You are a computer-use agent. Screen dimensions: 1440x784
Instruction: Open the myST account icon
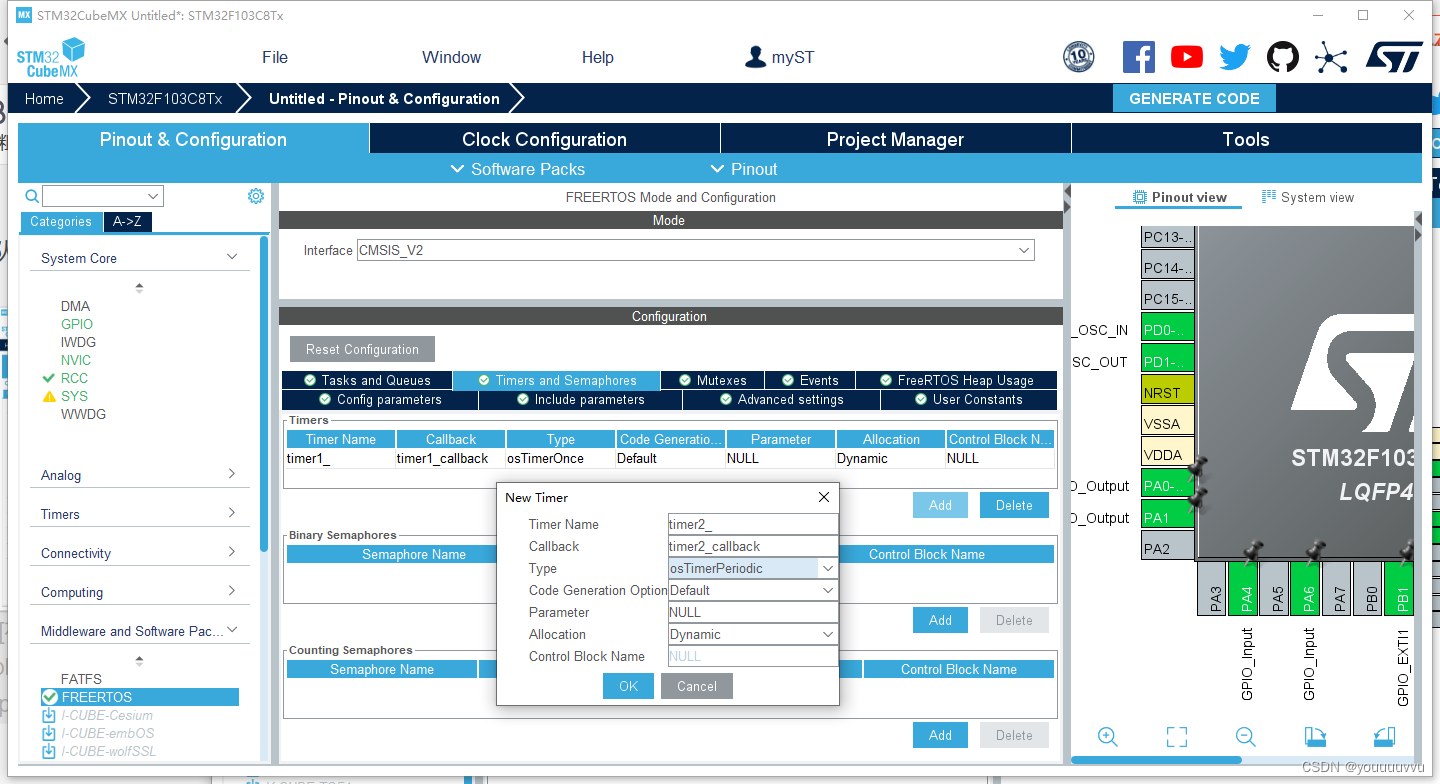pyautogui.click(x=755, y=57)
